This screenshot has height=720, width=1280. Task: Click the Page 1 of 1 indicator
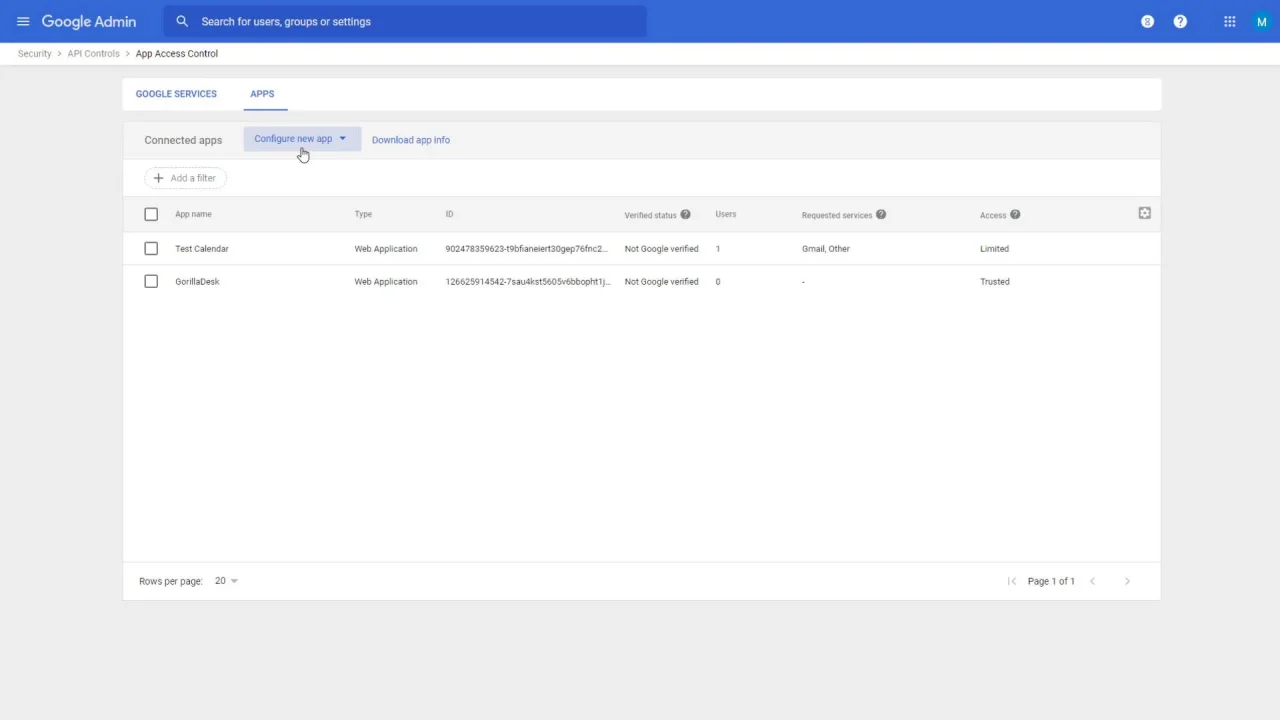pyautogui.click(x=1051, y=581)
